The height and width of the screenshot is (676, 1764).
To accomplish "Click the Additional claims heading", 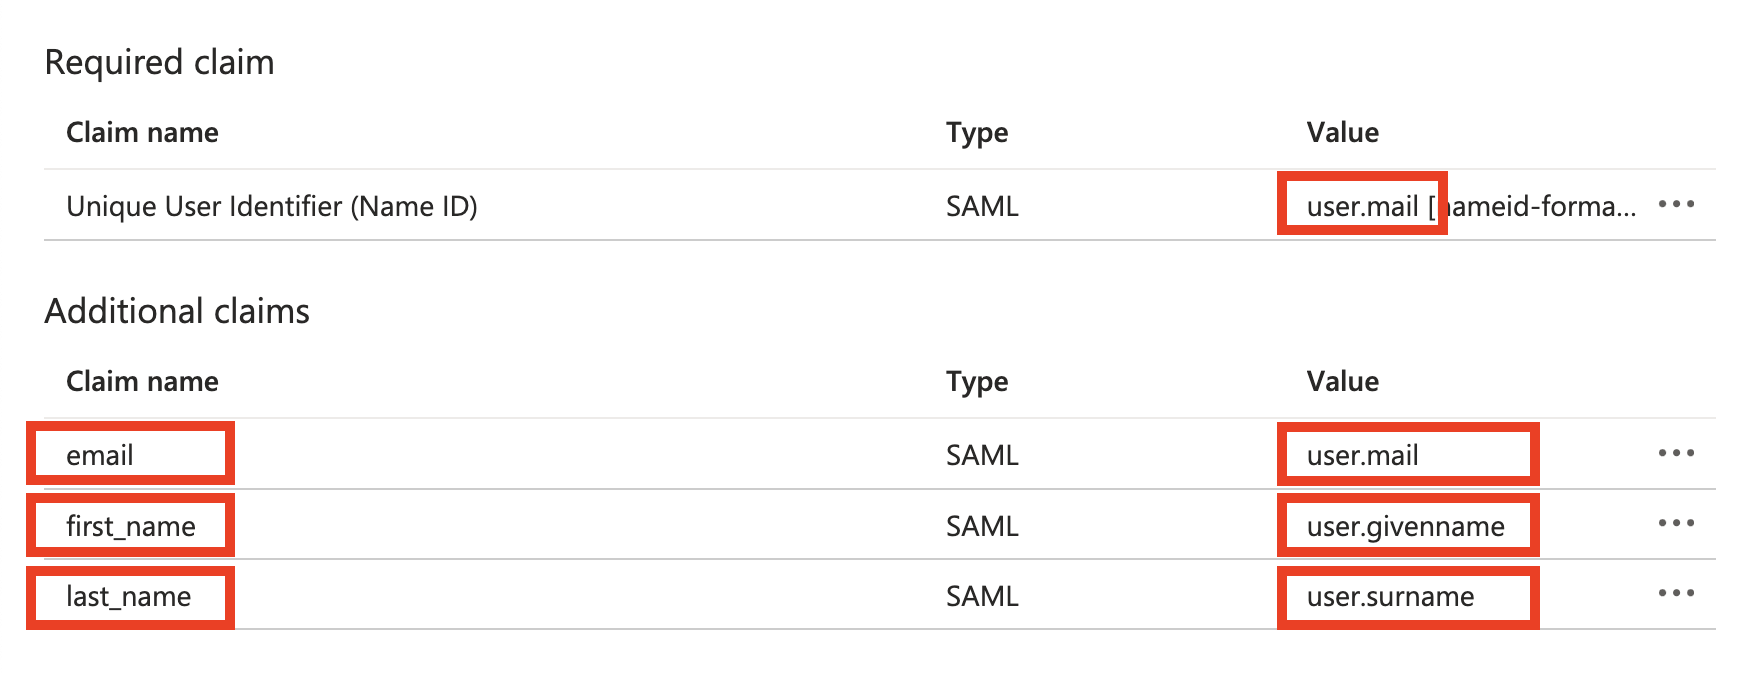I will (x=177, y=311).
